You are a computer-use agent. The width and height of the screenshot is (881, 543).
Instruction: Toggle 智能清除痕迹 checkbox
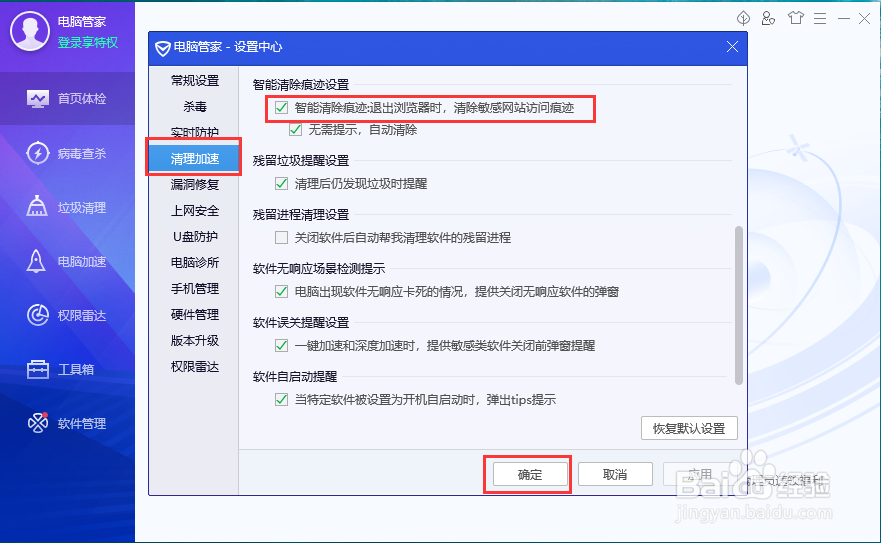[281, 107]
